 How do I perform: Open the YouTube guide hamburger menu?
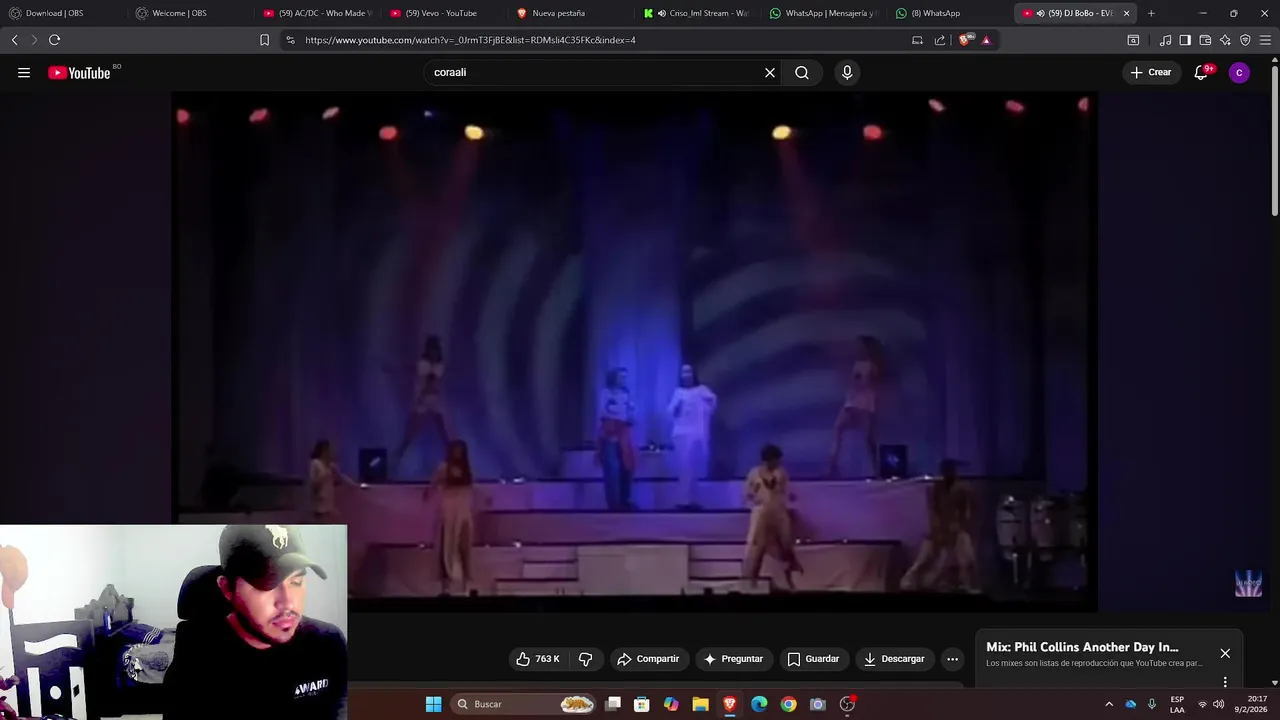(x=24, y=72)
